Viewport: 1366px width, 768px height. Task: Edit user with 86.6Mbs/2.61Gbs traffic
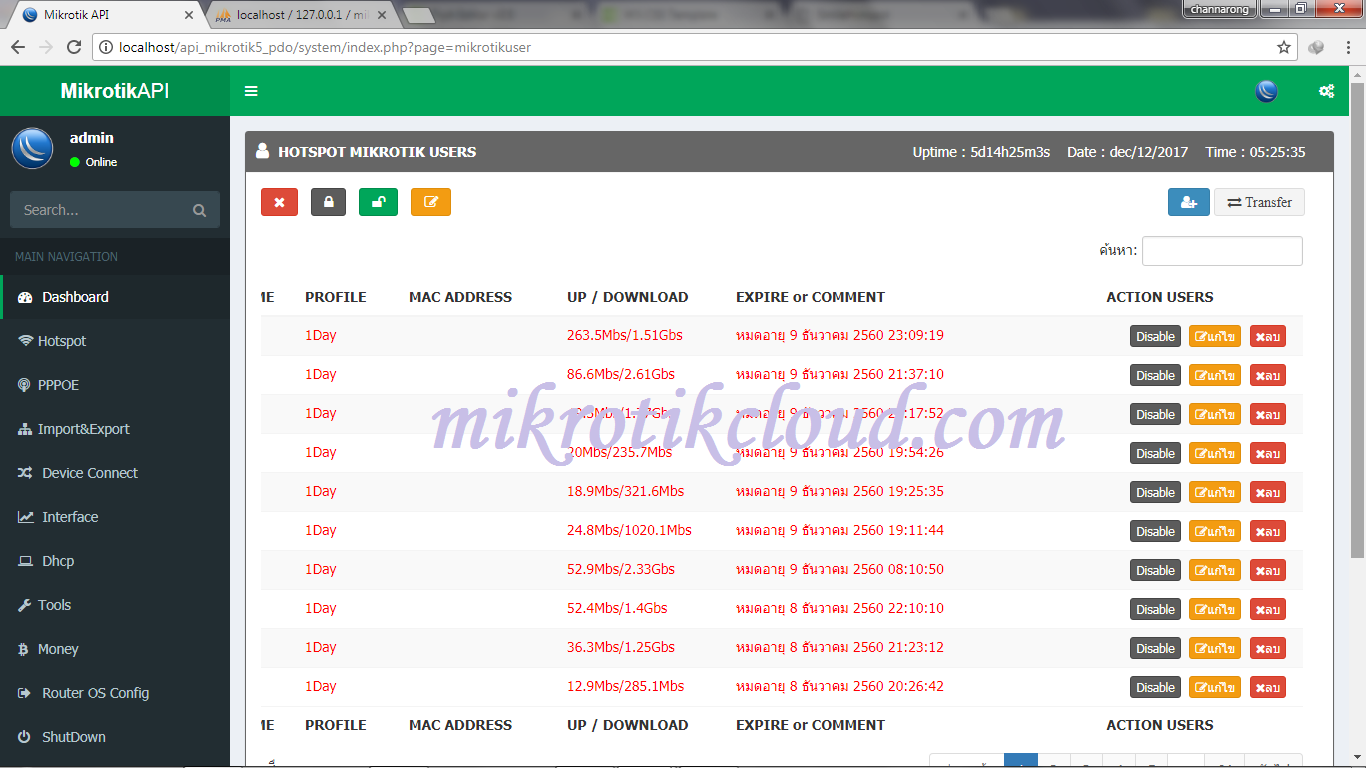(x=1215, y=375)
